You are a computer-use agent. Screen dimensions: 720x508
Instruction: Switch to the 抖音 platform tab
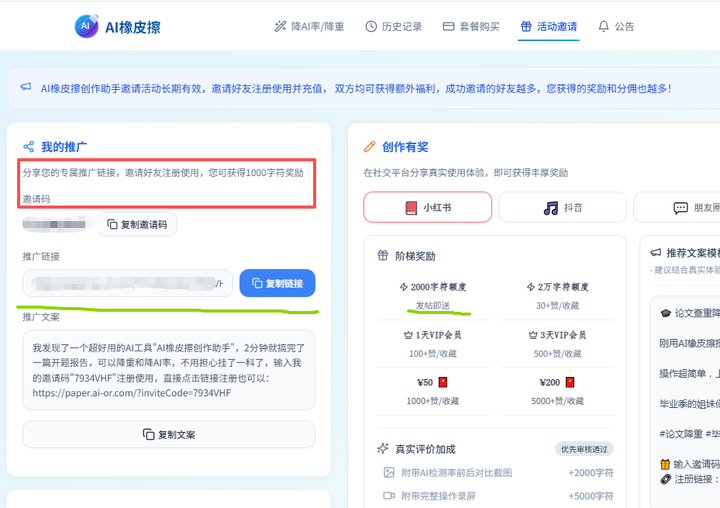click(x=561, y=208)
